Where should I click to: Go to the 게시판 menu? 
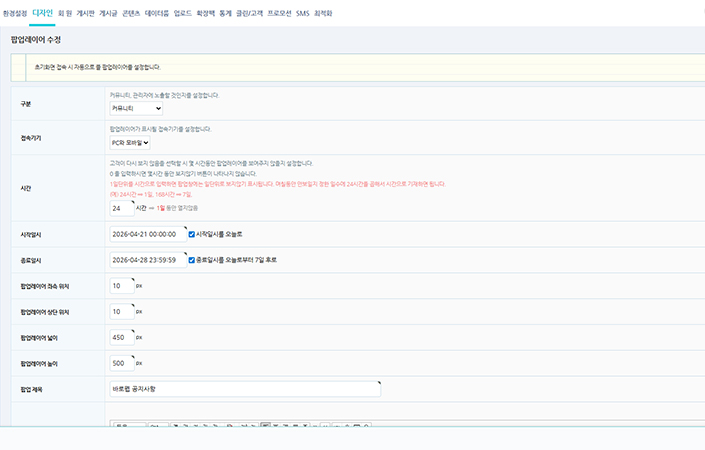click(86, 14)
